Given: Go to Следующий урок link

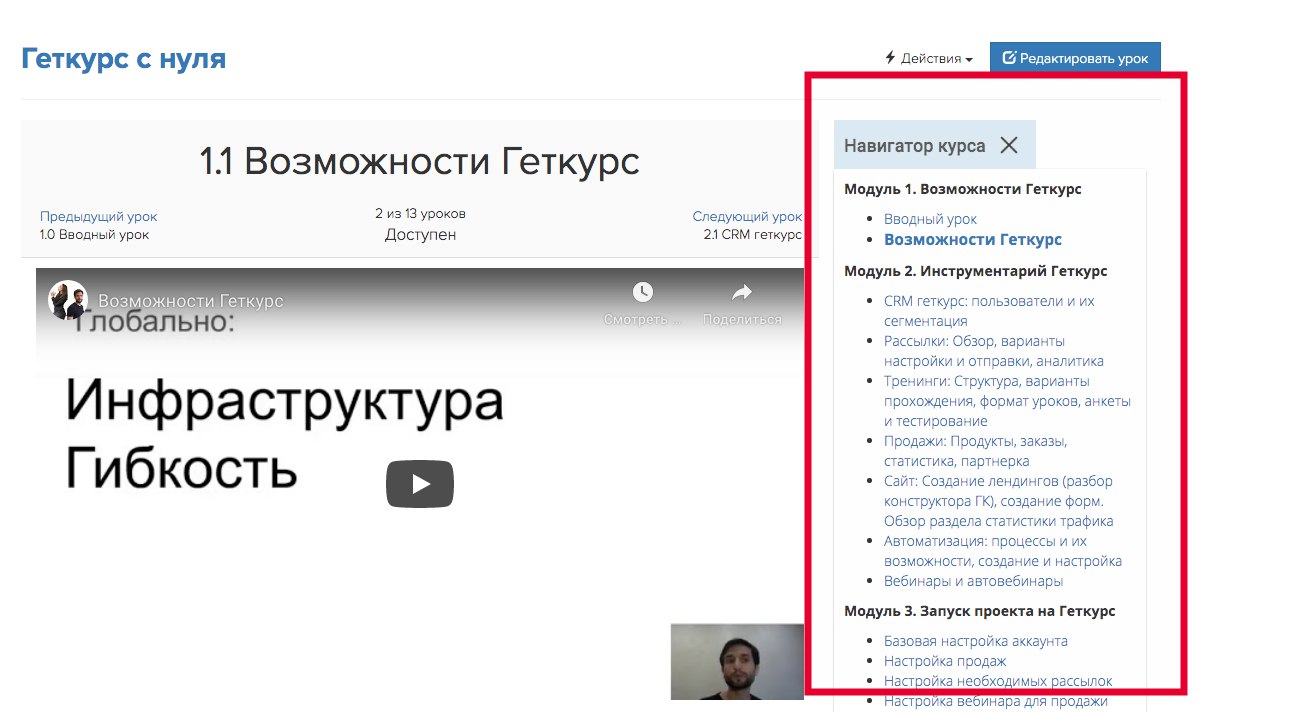Looking at the screenshot, I should (747, 216).
